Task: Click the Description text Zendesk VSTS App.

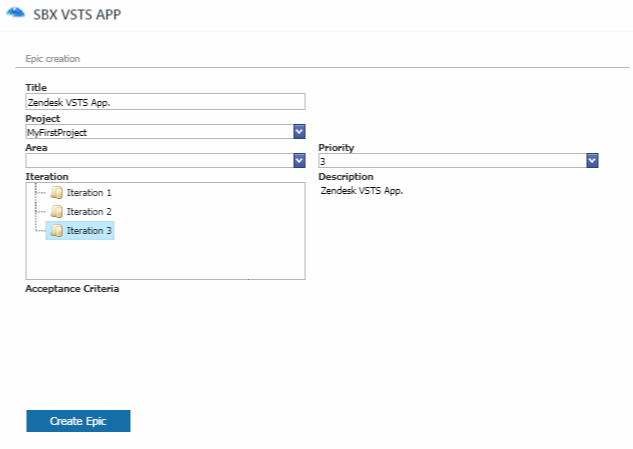Action: coord(362,191)
